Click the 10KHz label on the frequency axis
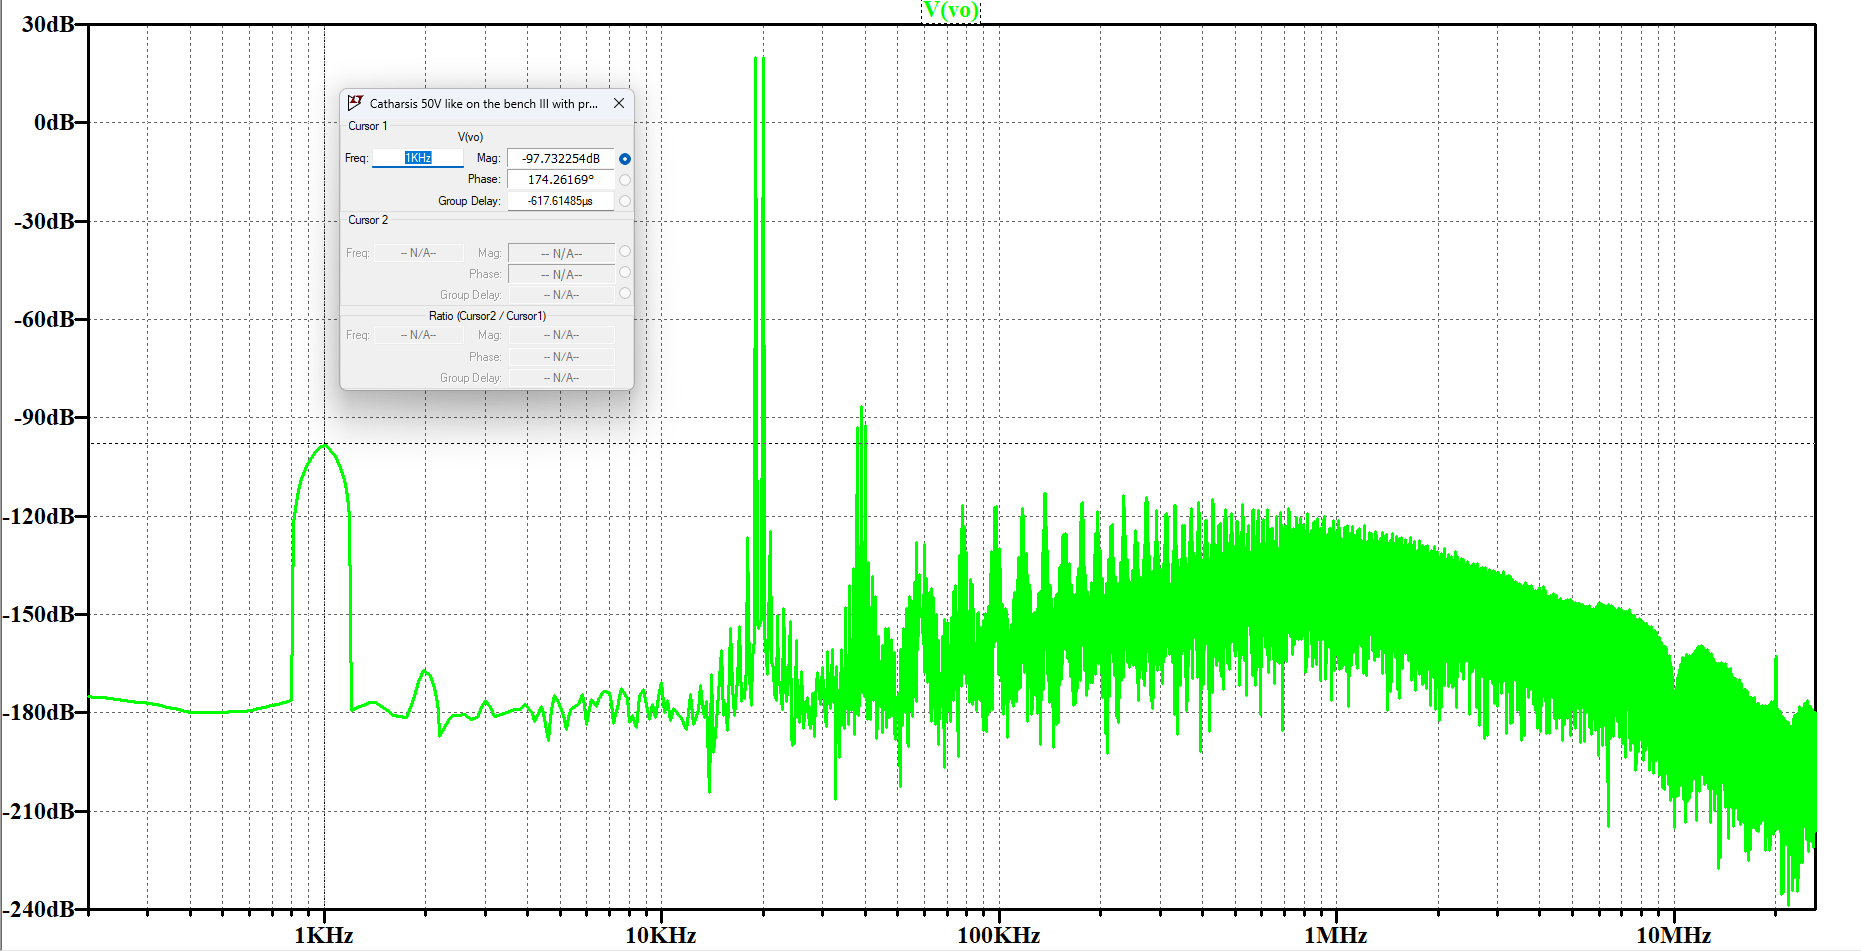This screenshot has width=1861, height=951. (660, 935)
